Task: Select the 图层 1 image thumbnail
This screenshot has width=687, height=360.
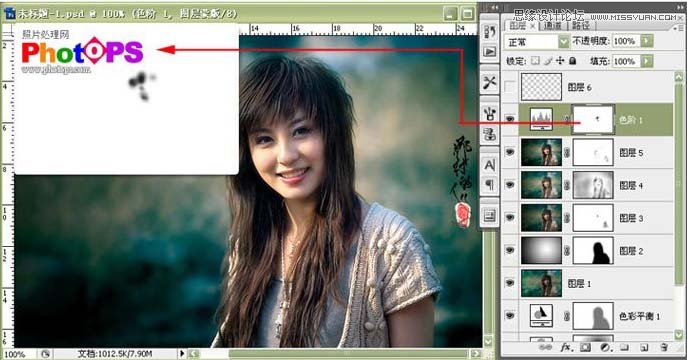Action: click(541, 283)
